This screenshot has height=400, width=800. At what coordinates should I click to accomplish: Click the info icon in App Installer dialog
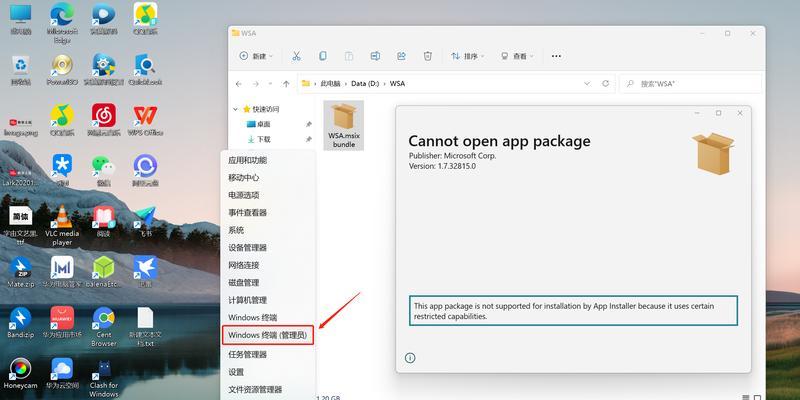tap(410, 357)
